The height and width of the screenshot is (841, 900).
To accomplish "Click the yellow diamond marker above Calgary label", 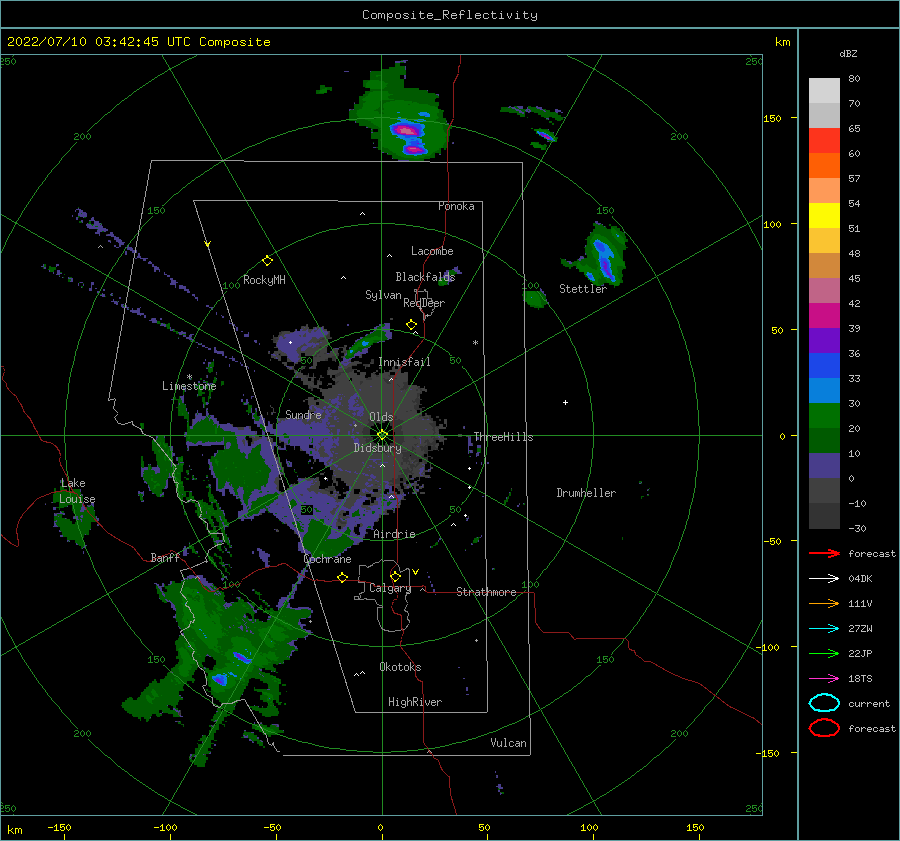I will (395, 576).
